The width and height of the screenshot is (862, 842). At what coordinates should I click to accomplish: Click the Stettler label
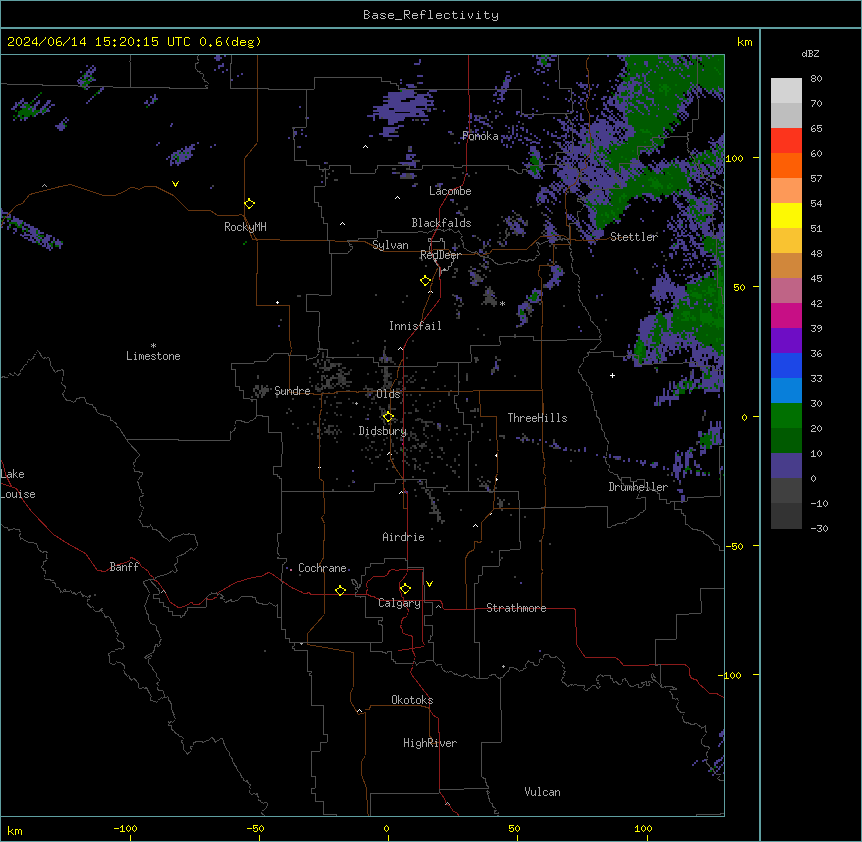634,237
